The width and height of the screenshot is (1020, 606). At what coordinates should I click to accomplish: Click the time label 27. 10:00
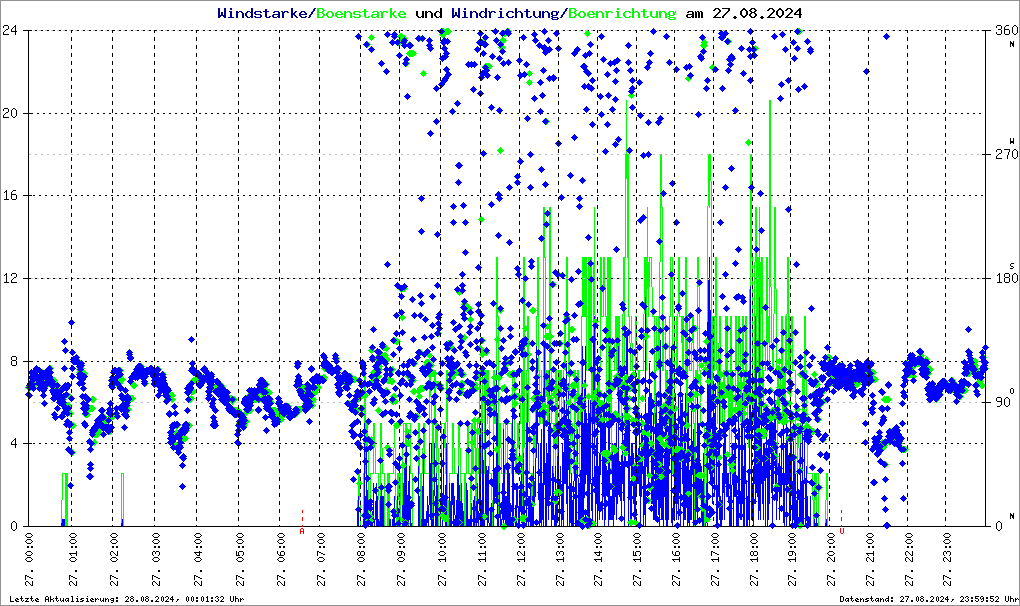click(x=443, y=560)
